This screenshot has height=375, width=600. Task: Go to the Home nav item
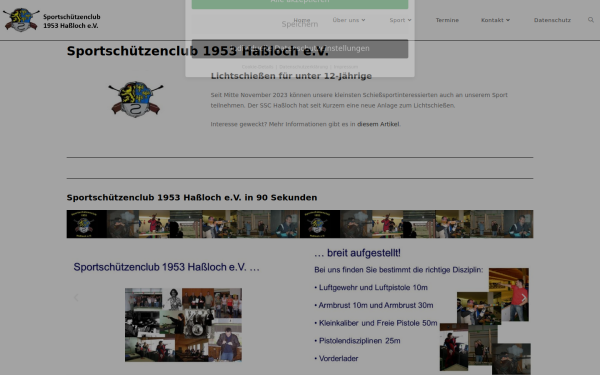[302, 20]
